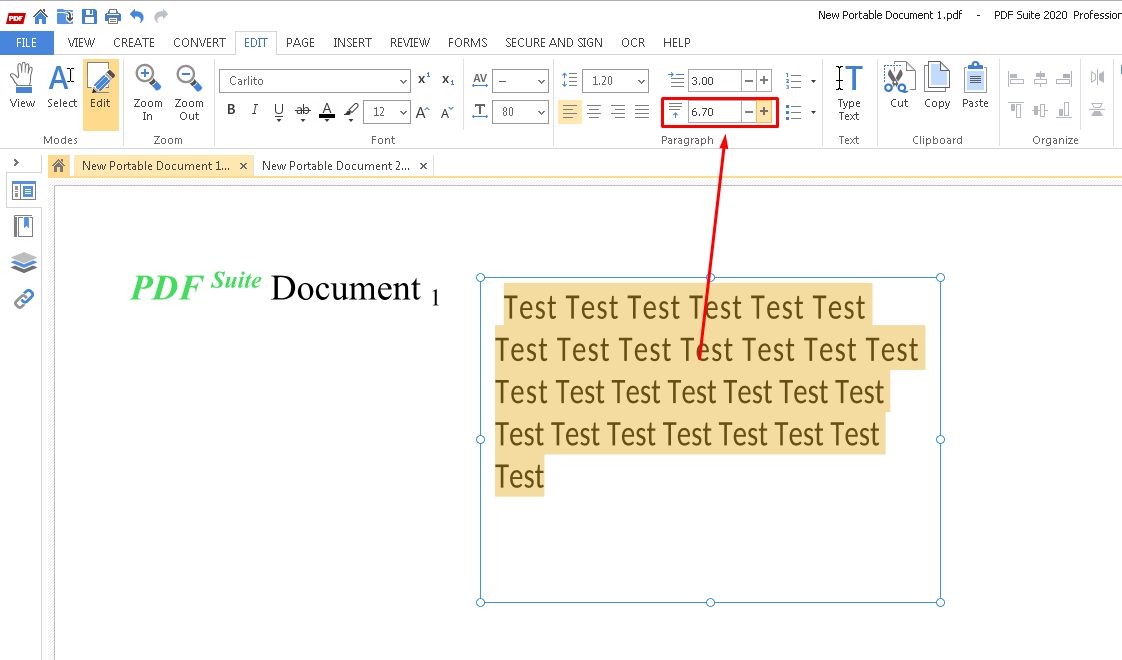Image resolution: width=1122 pixels, height=660 pixels.
Task: Click Zoom Out magnifier
Action: point(189,92)
